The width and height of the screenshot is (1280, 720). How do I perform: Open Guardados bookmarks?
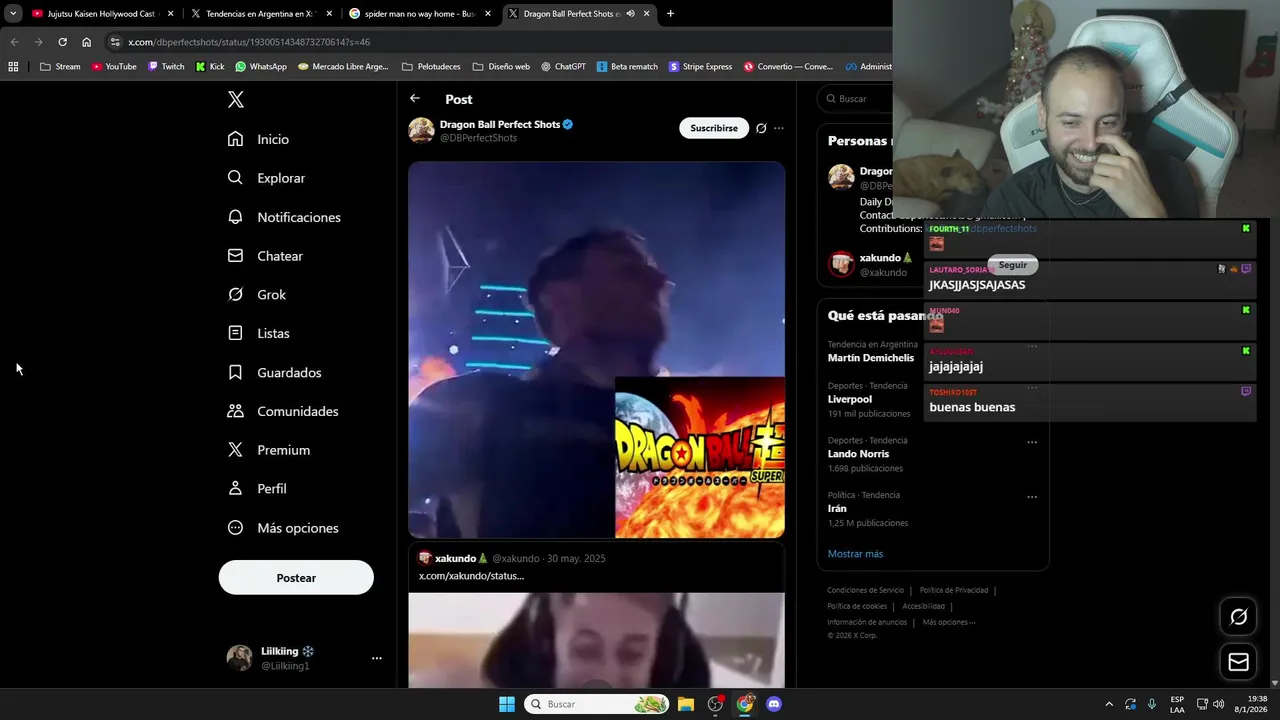tap(275, 372)
